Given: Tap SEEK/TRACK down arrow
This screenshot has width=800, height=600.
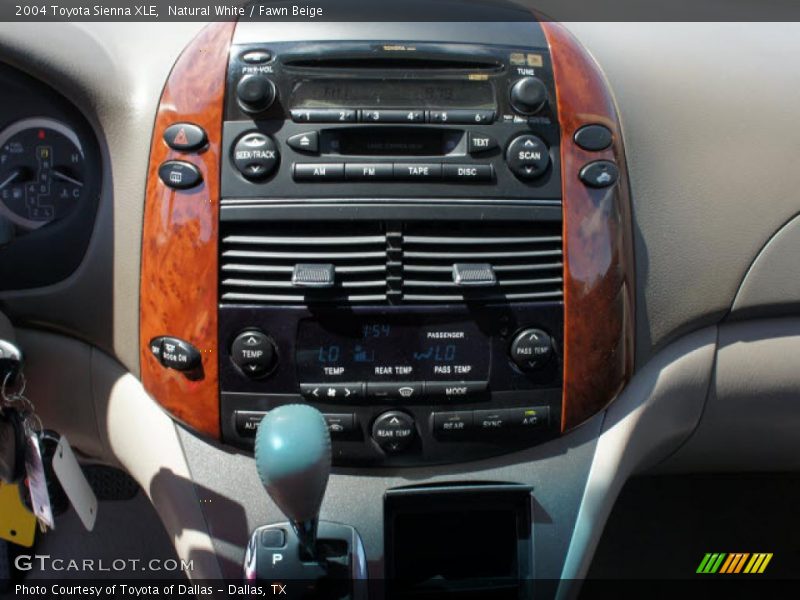Looking at the screenshot, I should point(255,169).
